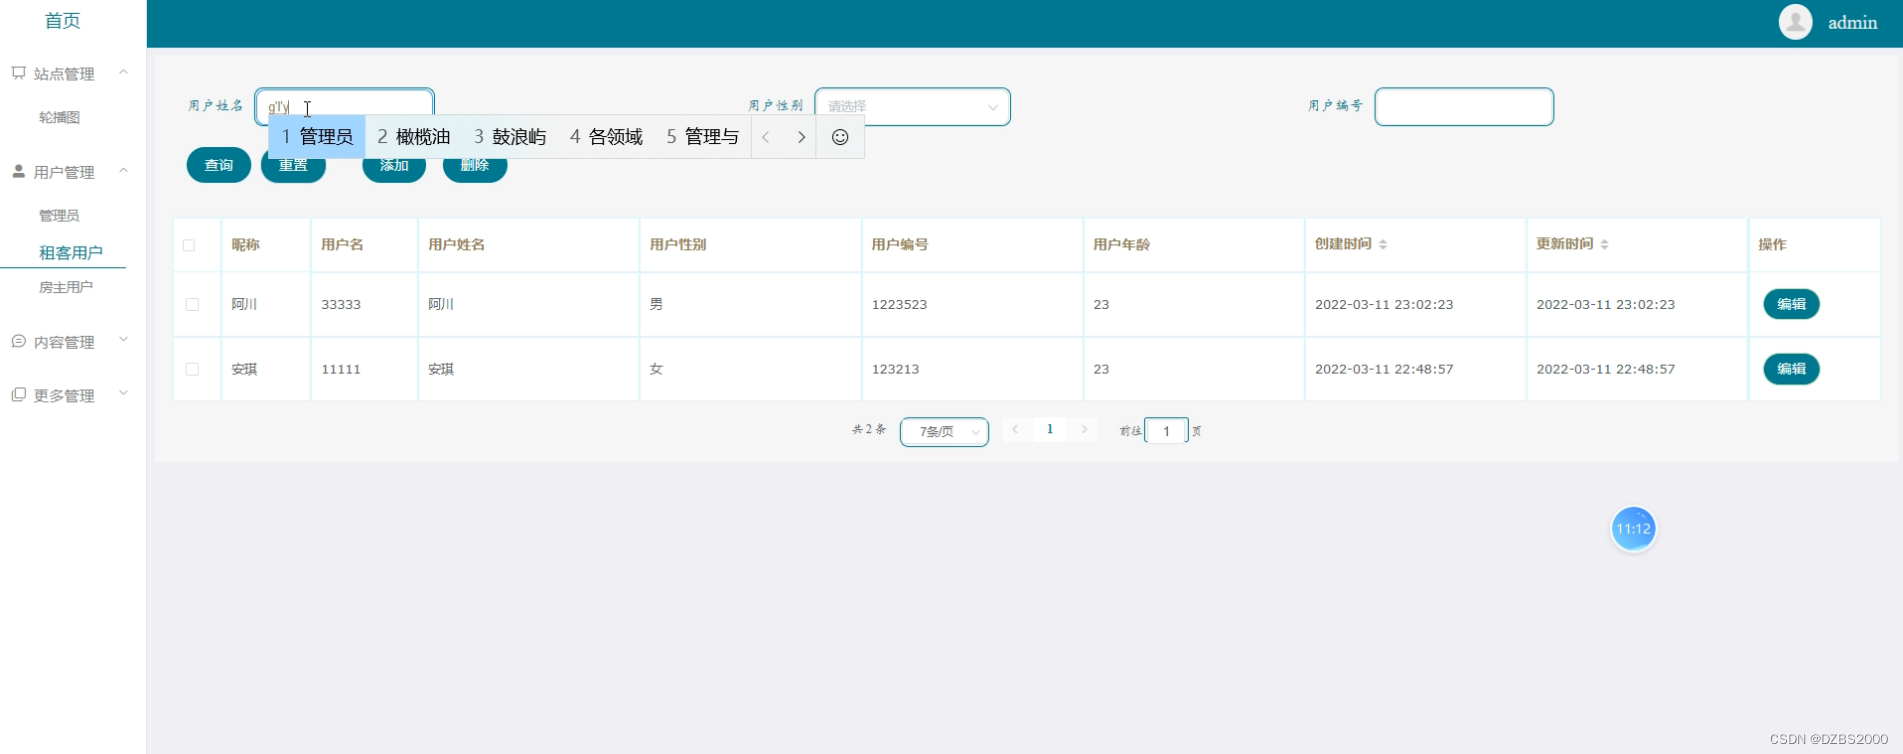Click the 共2条 total count text

868,430
